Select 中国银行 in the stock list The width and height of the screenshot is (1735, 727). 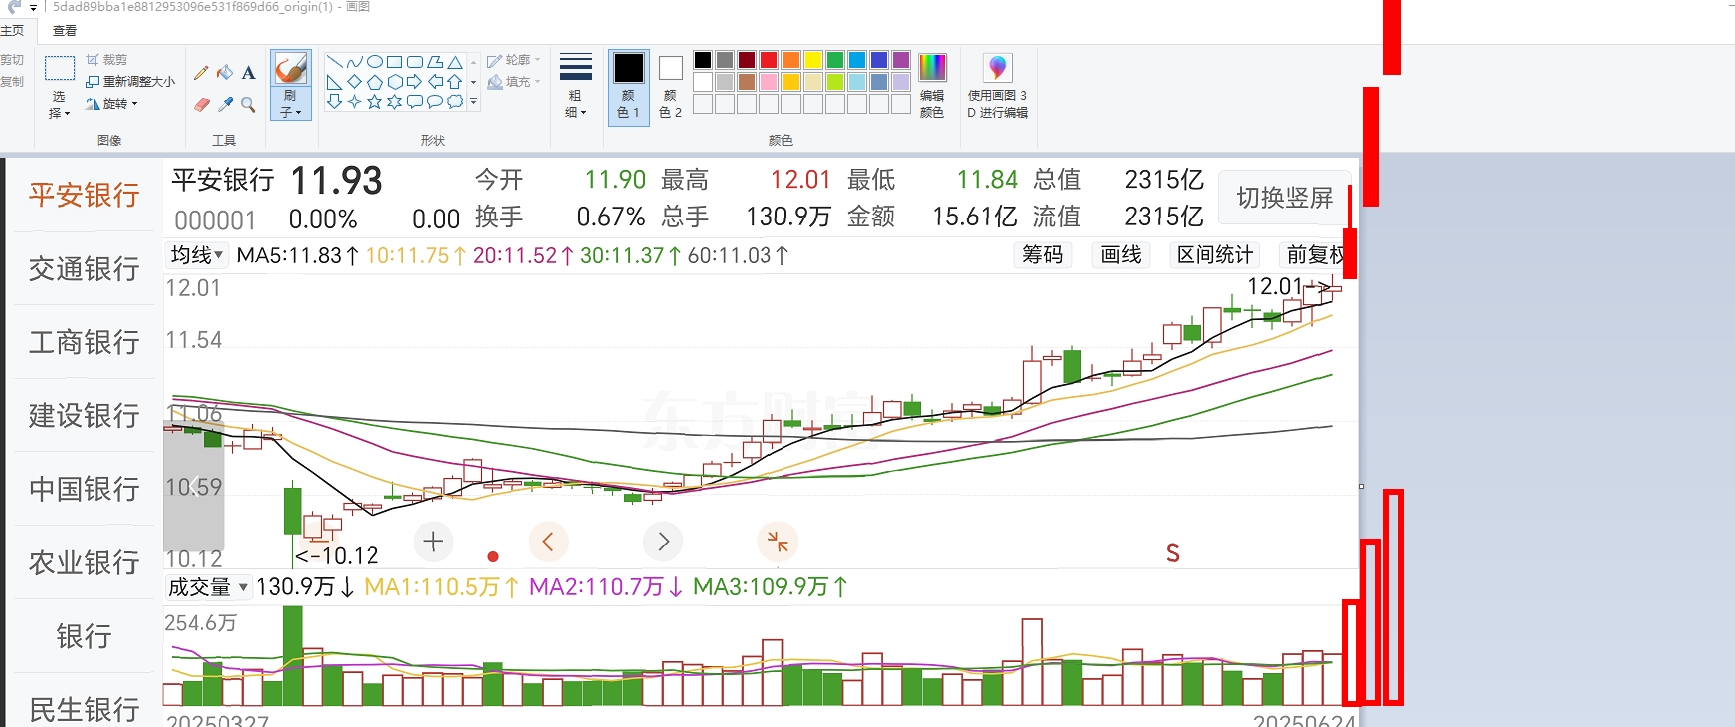(x=84, y=489)
